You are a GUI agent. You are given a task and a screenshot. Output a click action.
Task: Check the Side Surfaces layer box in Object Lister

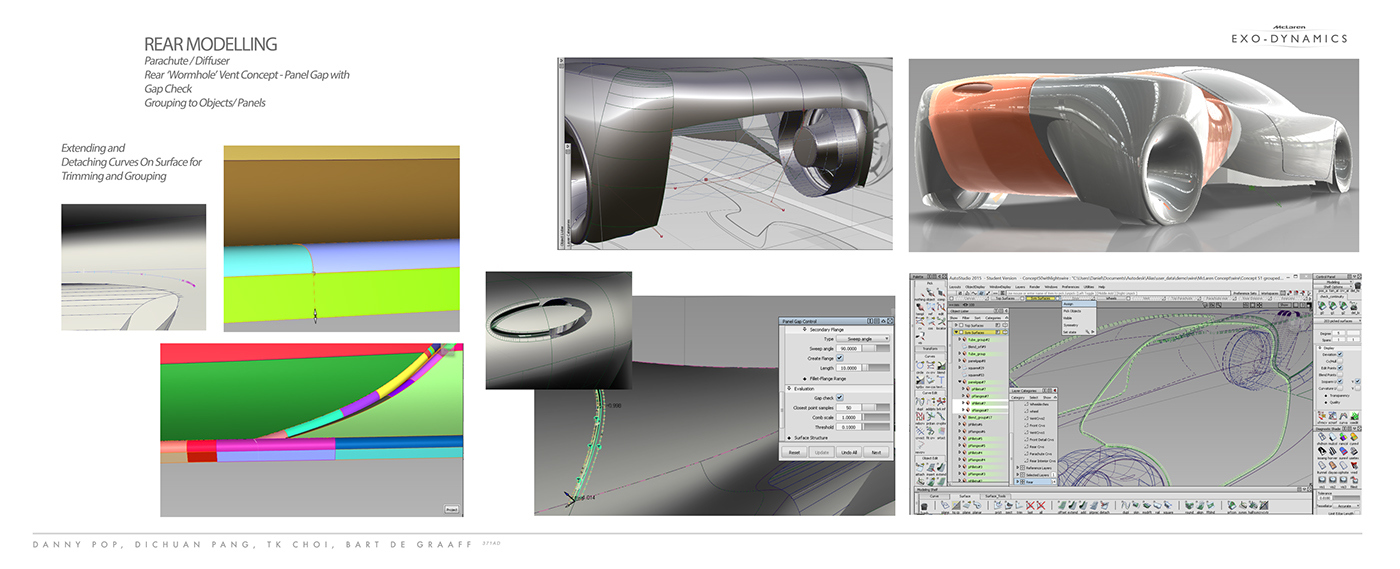tap(961, 332)
